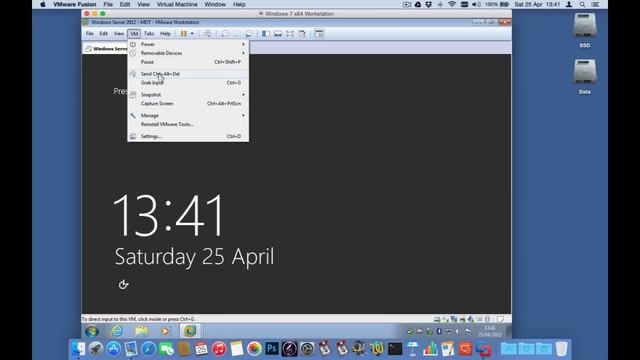Click the Workstation pause toolbar button
Screen dimensions: 640x360
184,33
